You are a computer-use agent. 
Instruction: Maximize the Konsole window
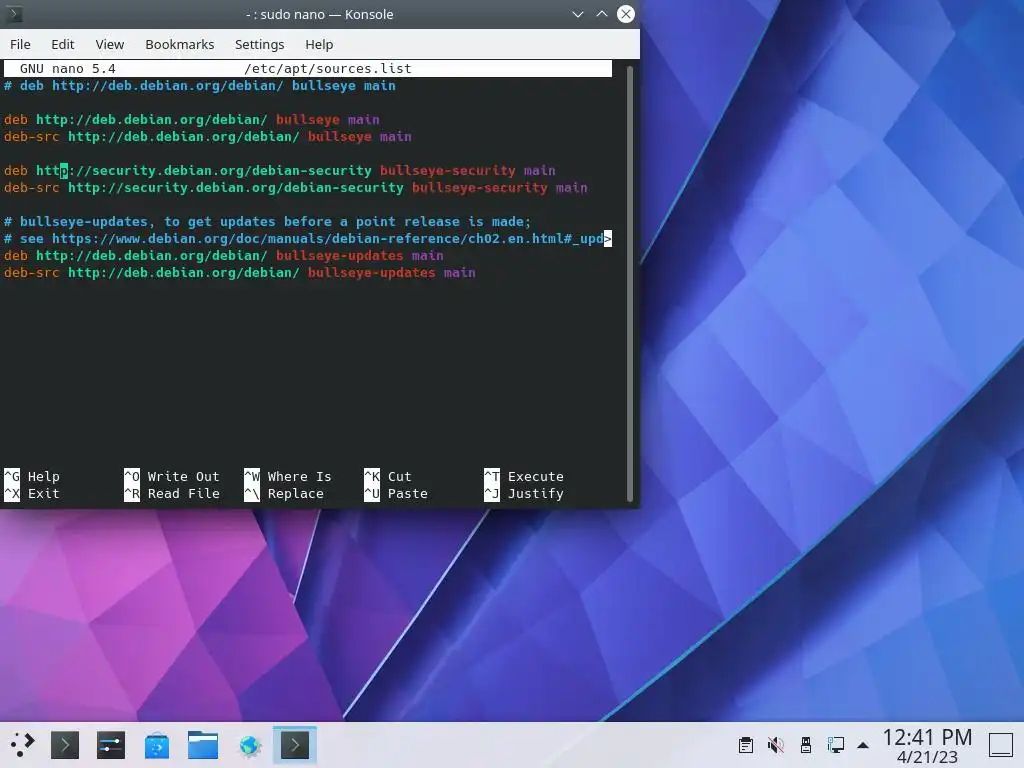click(601, 14)
